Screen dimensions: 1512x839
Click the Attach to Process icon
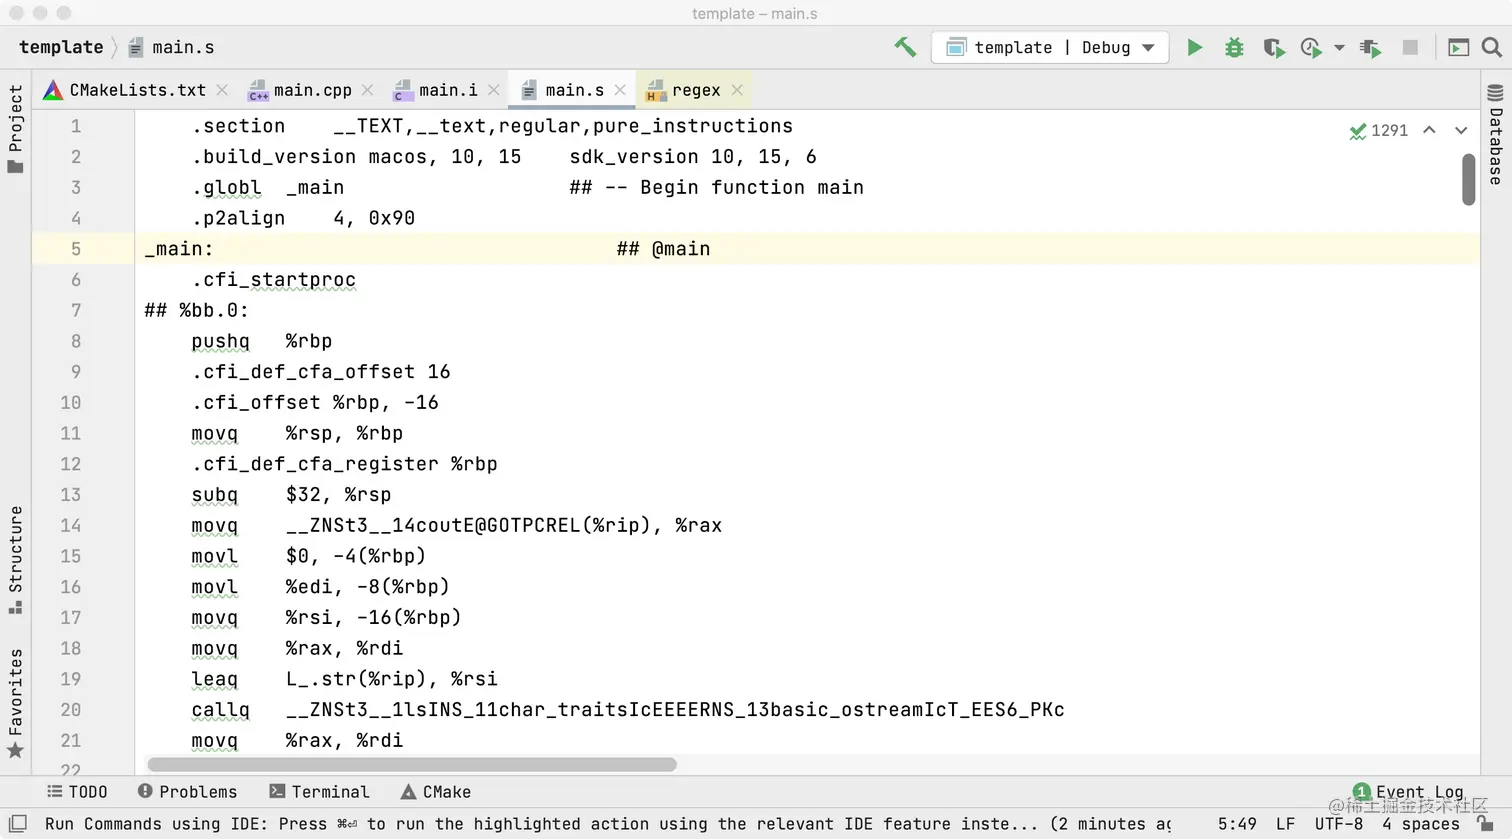[1370, 47]
